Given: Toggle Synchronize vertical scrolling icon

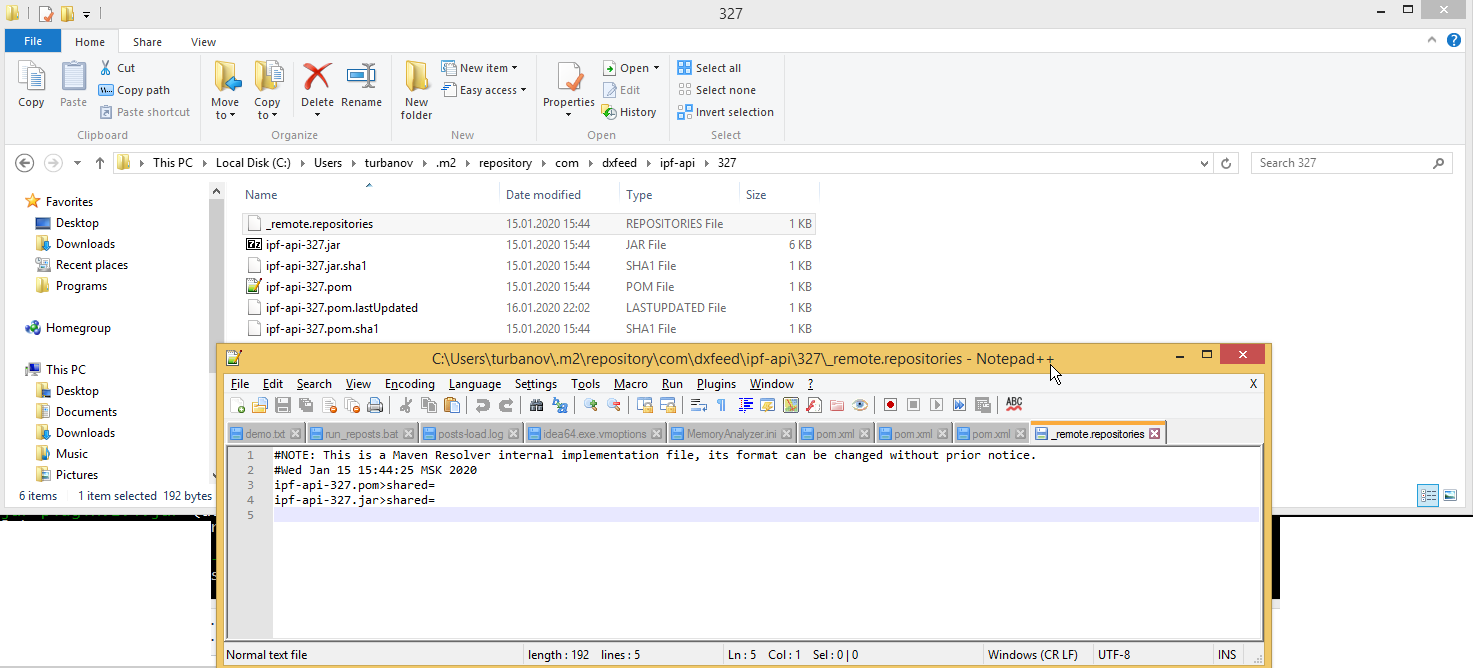Looking at the screenshot, I should (645, 405).
